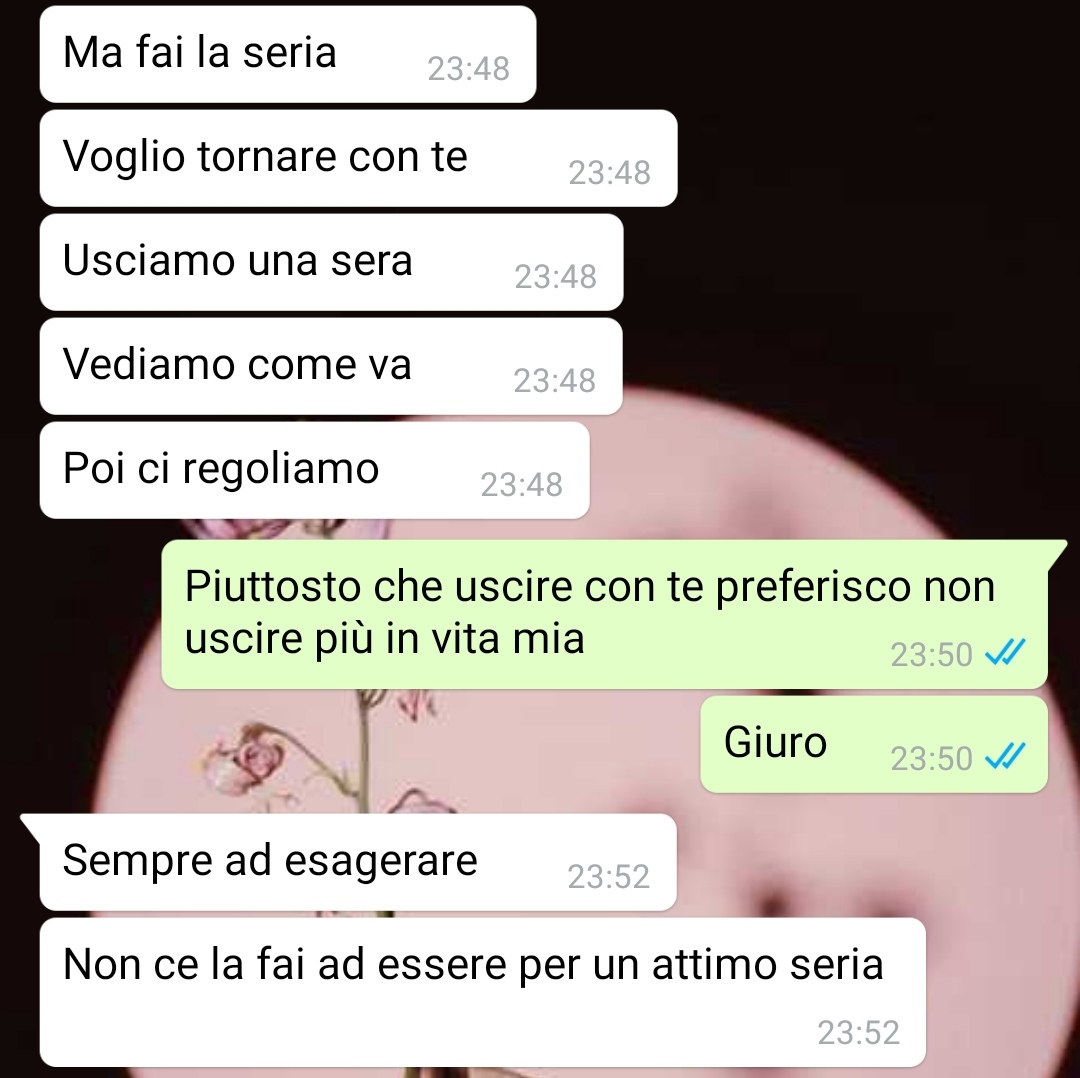This screenshot has height=1078, width=1080.
Task: Tap the 'Usciamo una sera' message
Action: point(331,262)
